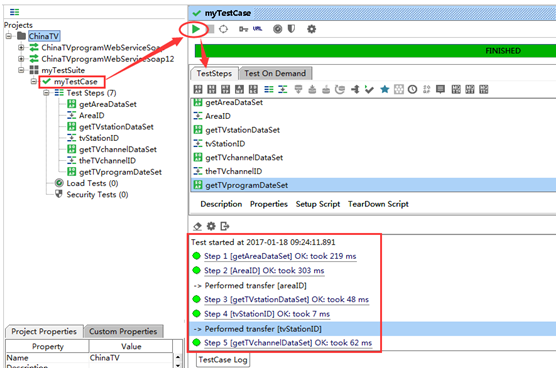This screenshot has width=558, height=370.
Task: Open the Test On Demand tab
Action: (x=275, y=74)
